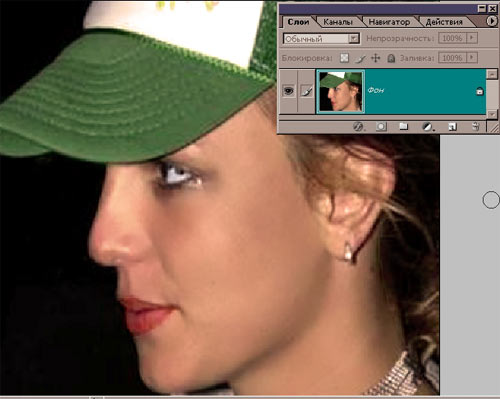Open the Непрозрачность slider arrow
The height and width of the screenshot is (399, 500).
(472, 38)
